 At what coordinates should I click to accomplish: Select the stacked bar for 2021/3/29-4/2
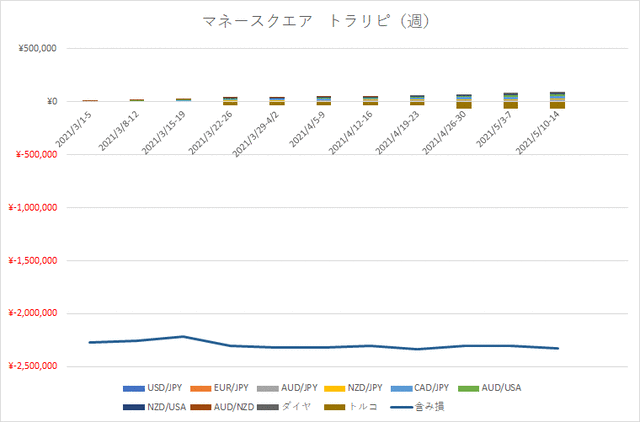(x=277, y=101)
